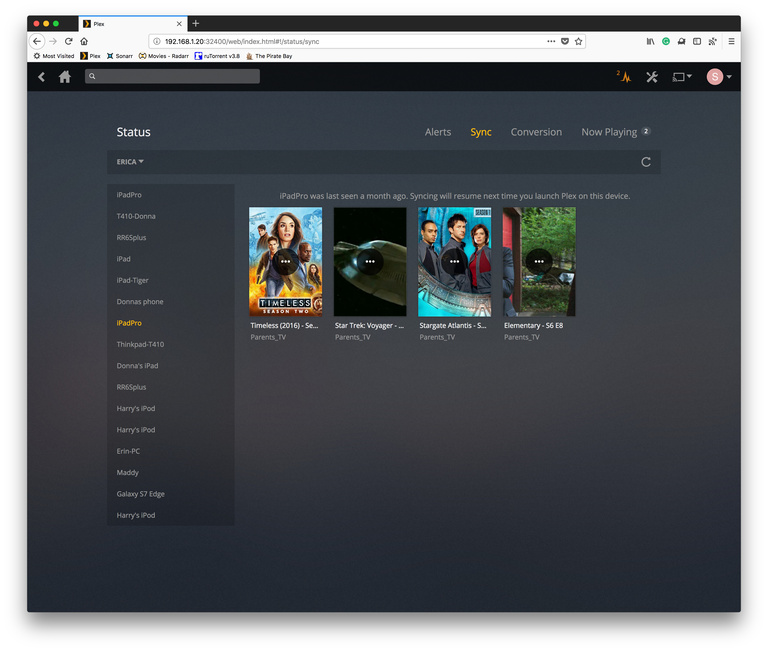The image size is (768, 651).
Task: Switch to the Conversion tab
Action: 536,132
